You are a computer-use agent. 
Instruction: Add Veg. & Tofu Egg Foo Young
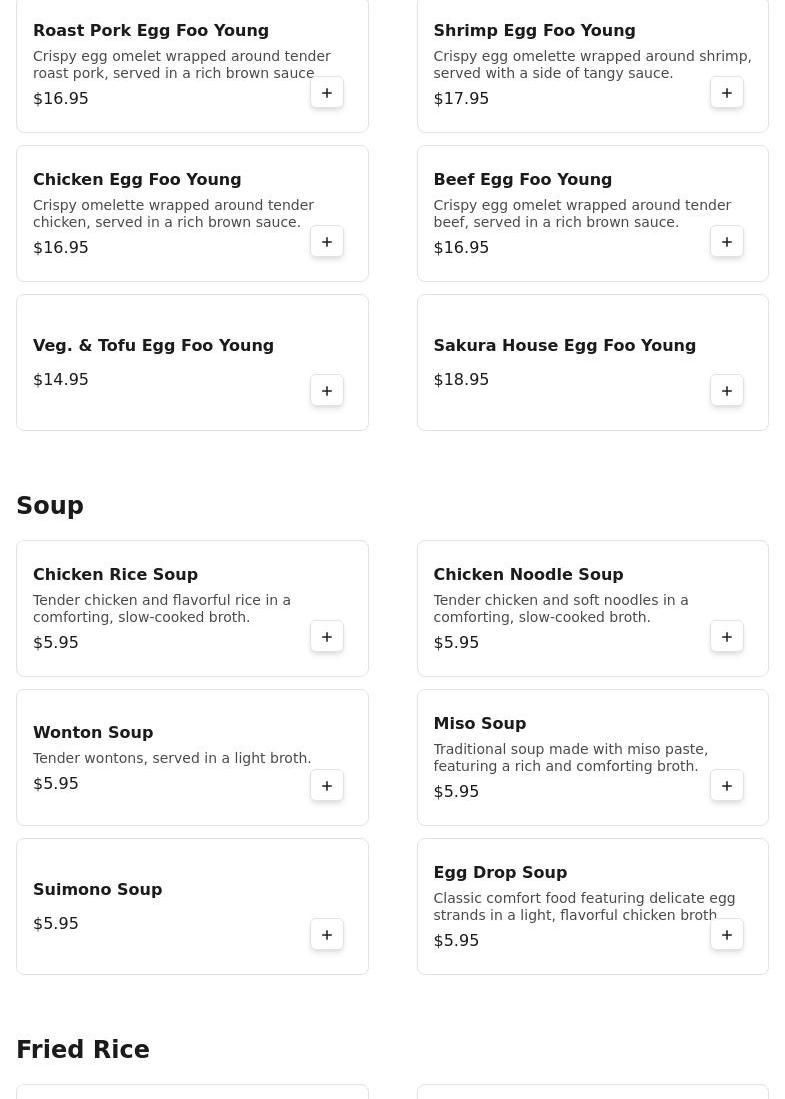[327, 391]
